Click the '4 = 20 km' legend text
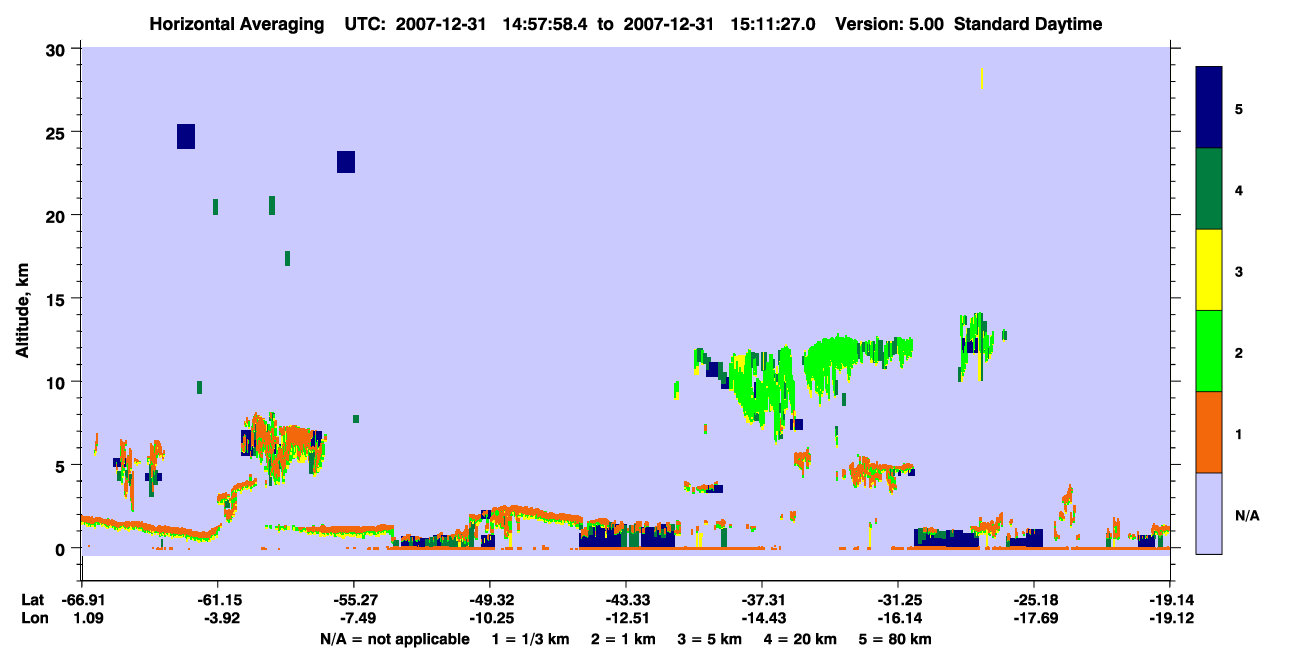The width and height of the screenshot is (1300, 667). [800, 639]
